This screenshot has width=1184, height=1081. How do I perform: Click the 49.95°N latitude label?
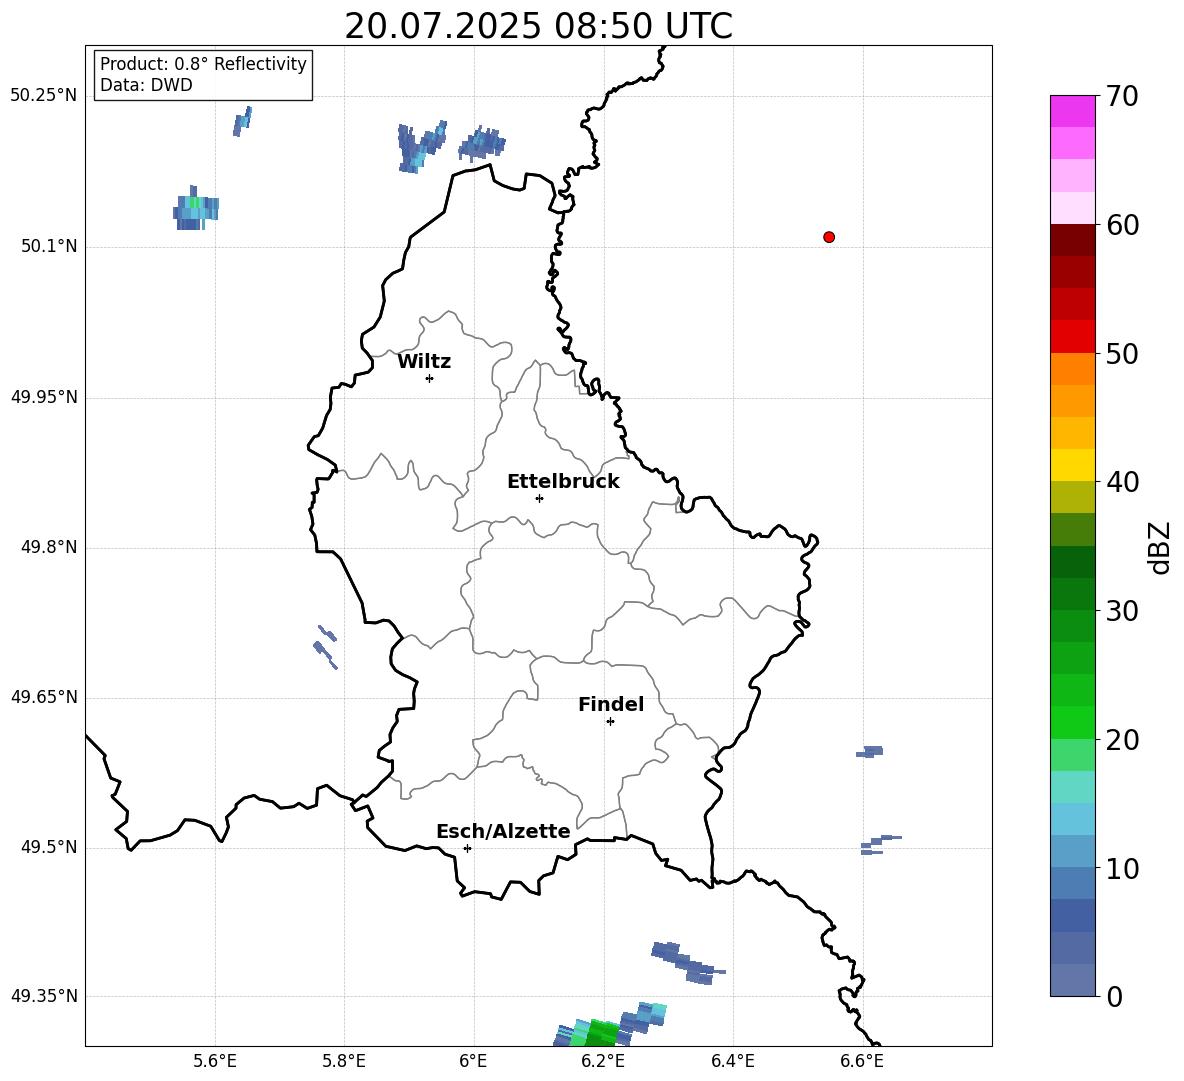pyautogui.click(x=44, y=397)
